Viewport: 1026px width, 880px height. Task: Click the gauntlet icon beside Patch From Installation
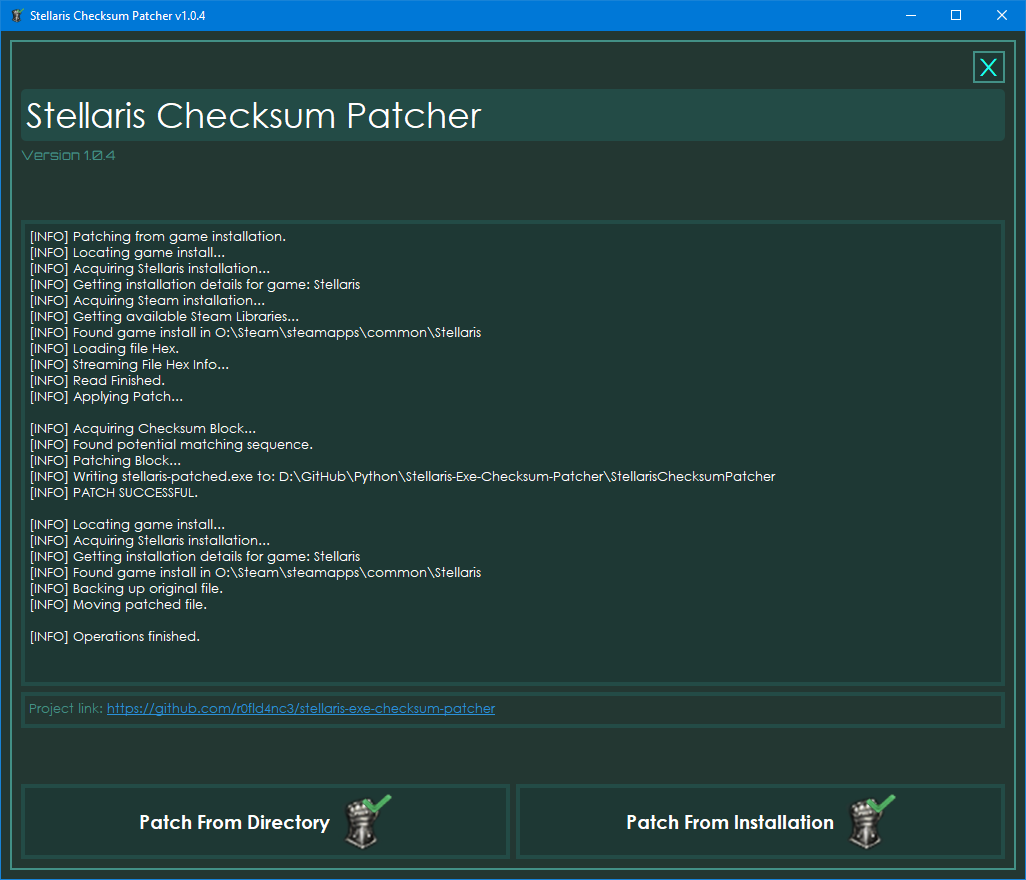pyautogui.click(x=871, y=822)
